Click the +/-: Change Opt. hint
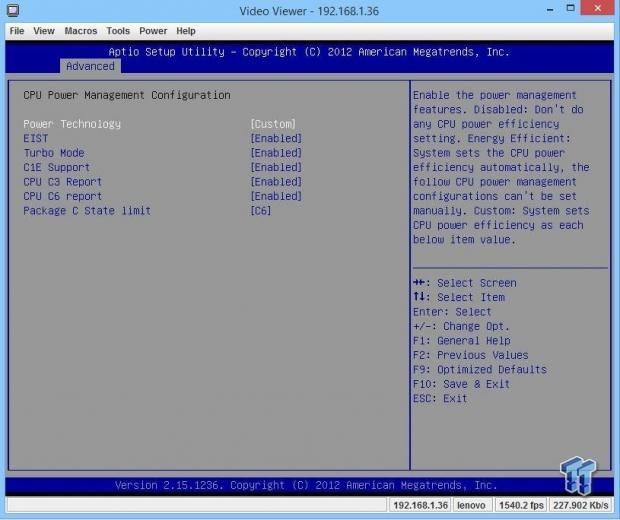Screen dimensions: 620x520 click(x=461, y=326)
